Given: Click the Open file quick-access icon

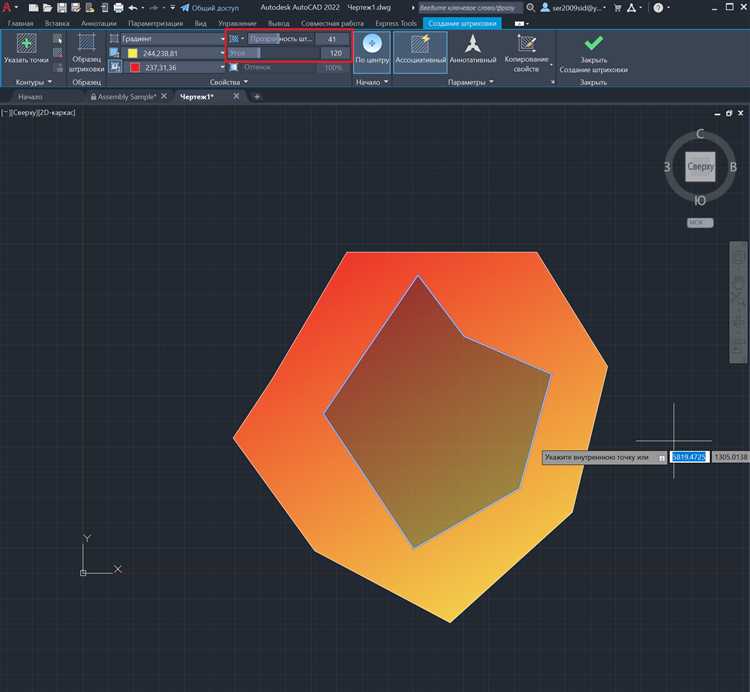Looking at the screenshot, I should (47, 8).
